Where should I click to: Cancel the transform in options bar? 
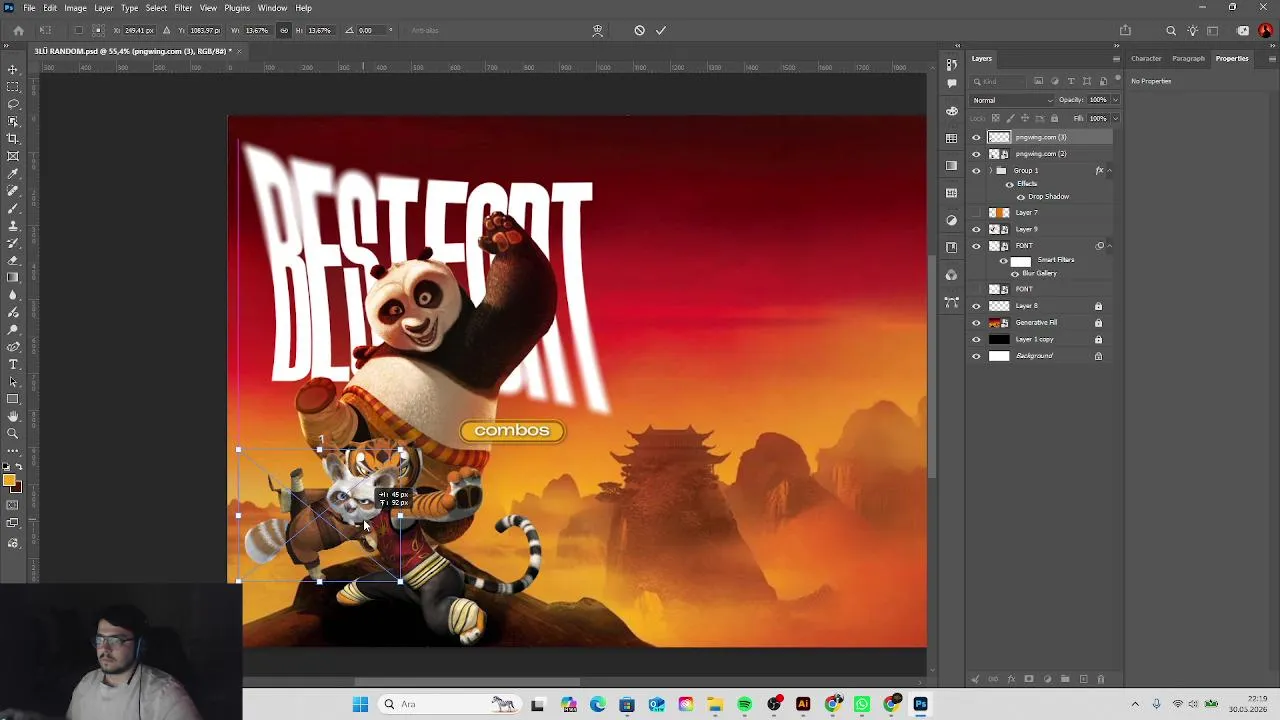[x=640, y=30]
